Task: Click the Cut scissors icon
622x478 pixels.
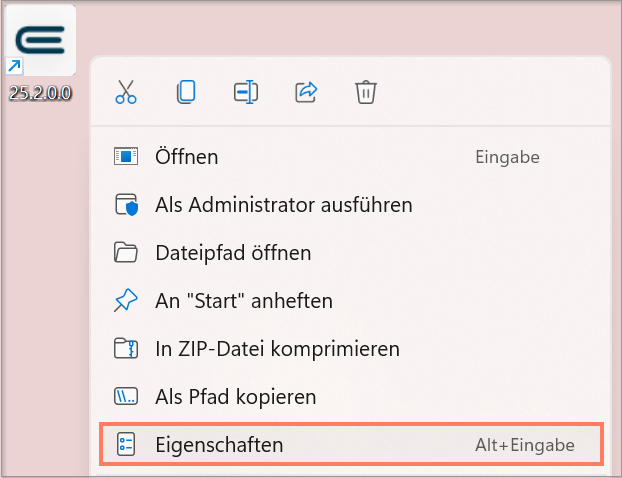Action: (x=126, y=92)
